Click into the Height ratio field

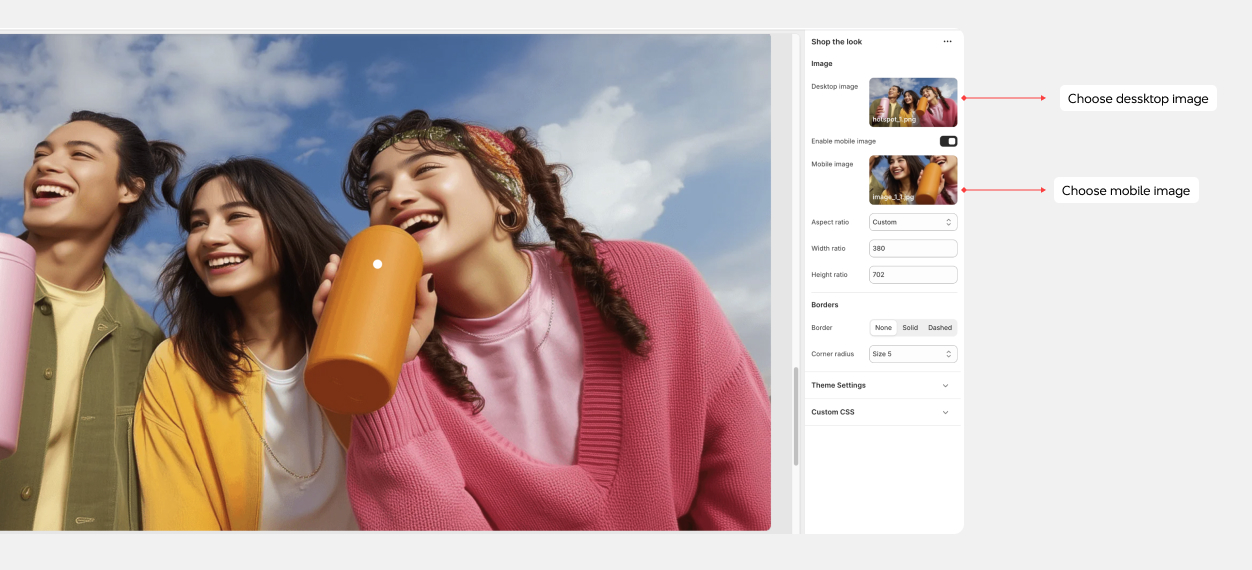[x=912, y=275]
